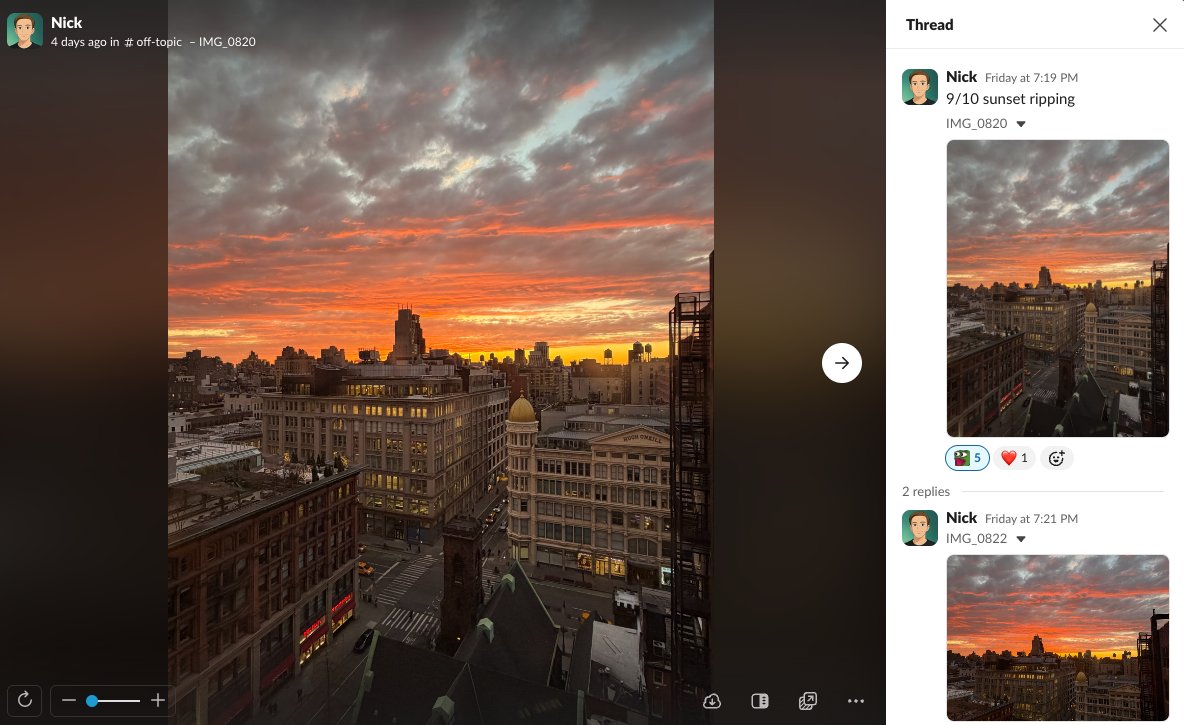Go to next image with arrow button

click(841, 363)
